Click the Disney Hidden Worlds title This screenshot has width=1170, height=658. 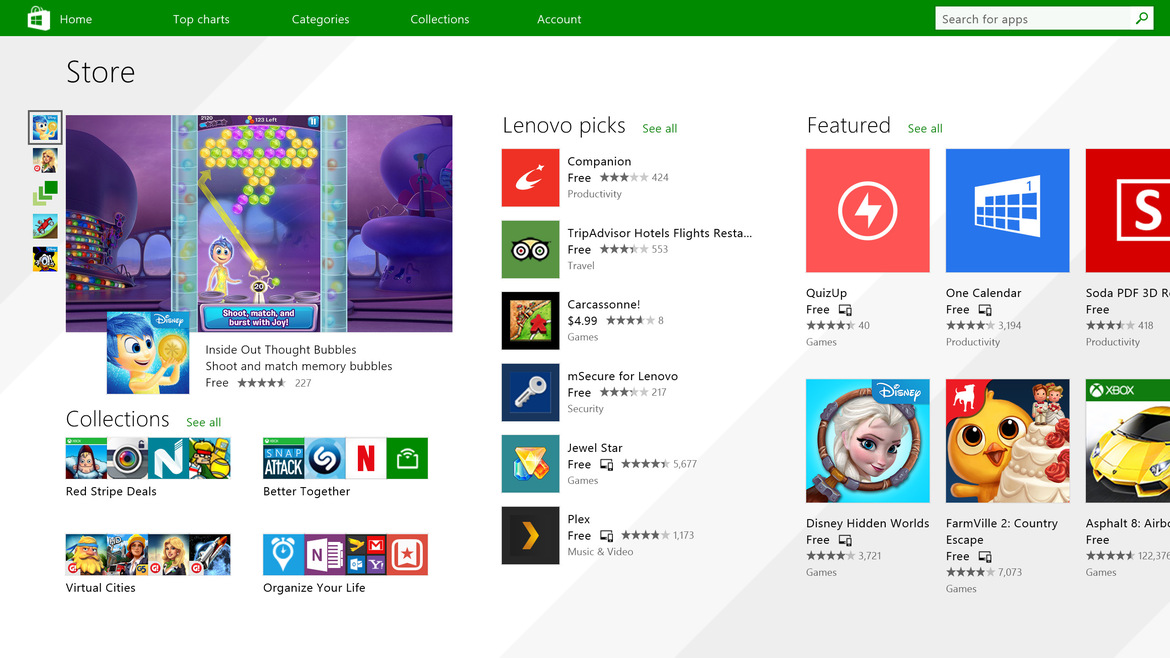tap(868, 524)
